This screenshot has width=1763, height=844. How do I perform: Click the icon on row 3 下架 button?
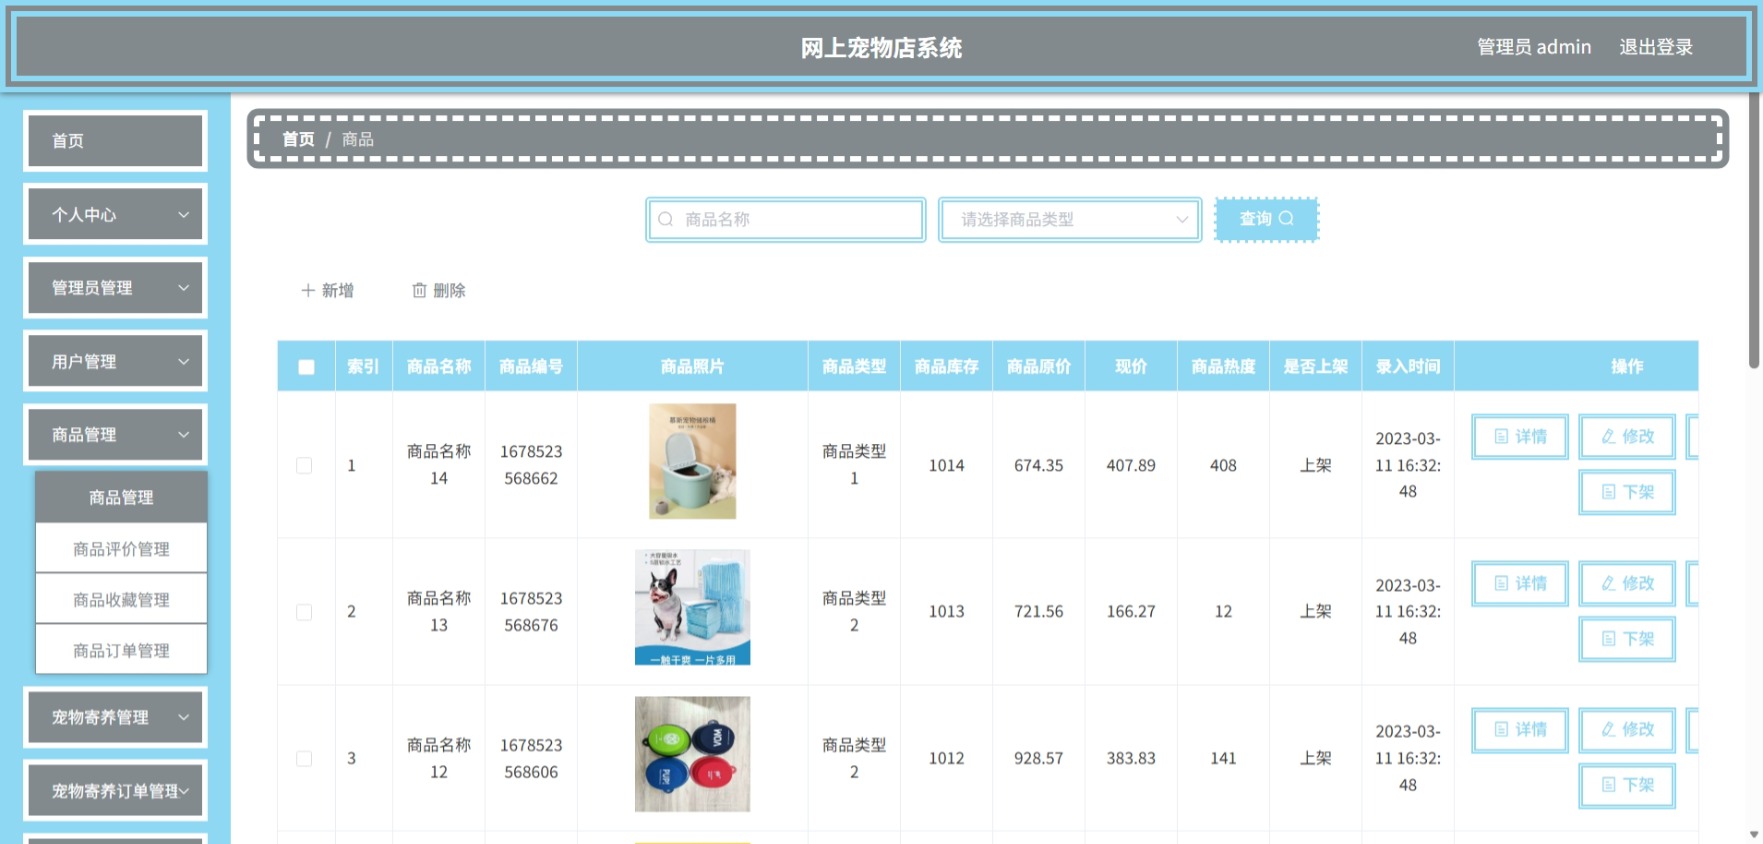tap(1608, 785)
